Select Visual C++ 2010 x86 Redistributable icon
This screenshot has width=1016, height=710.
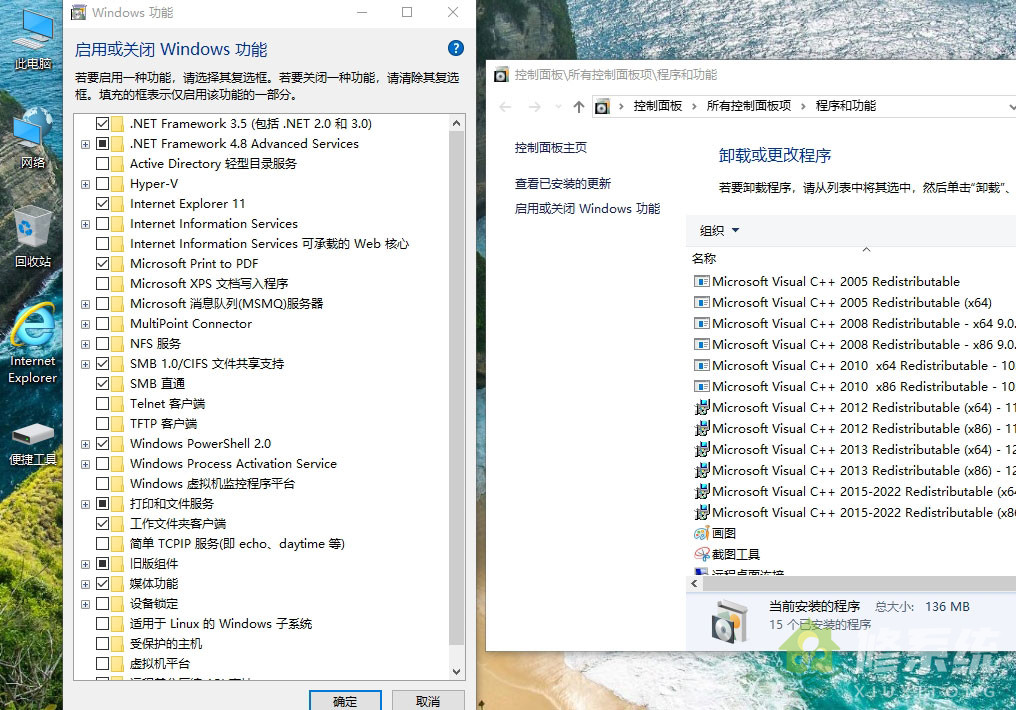point(701,386)
